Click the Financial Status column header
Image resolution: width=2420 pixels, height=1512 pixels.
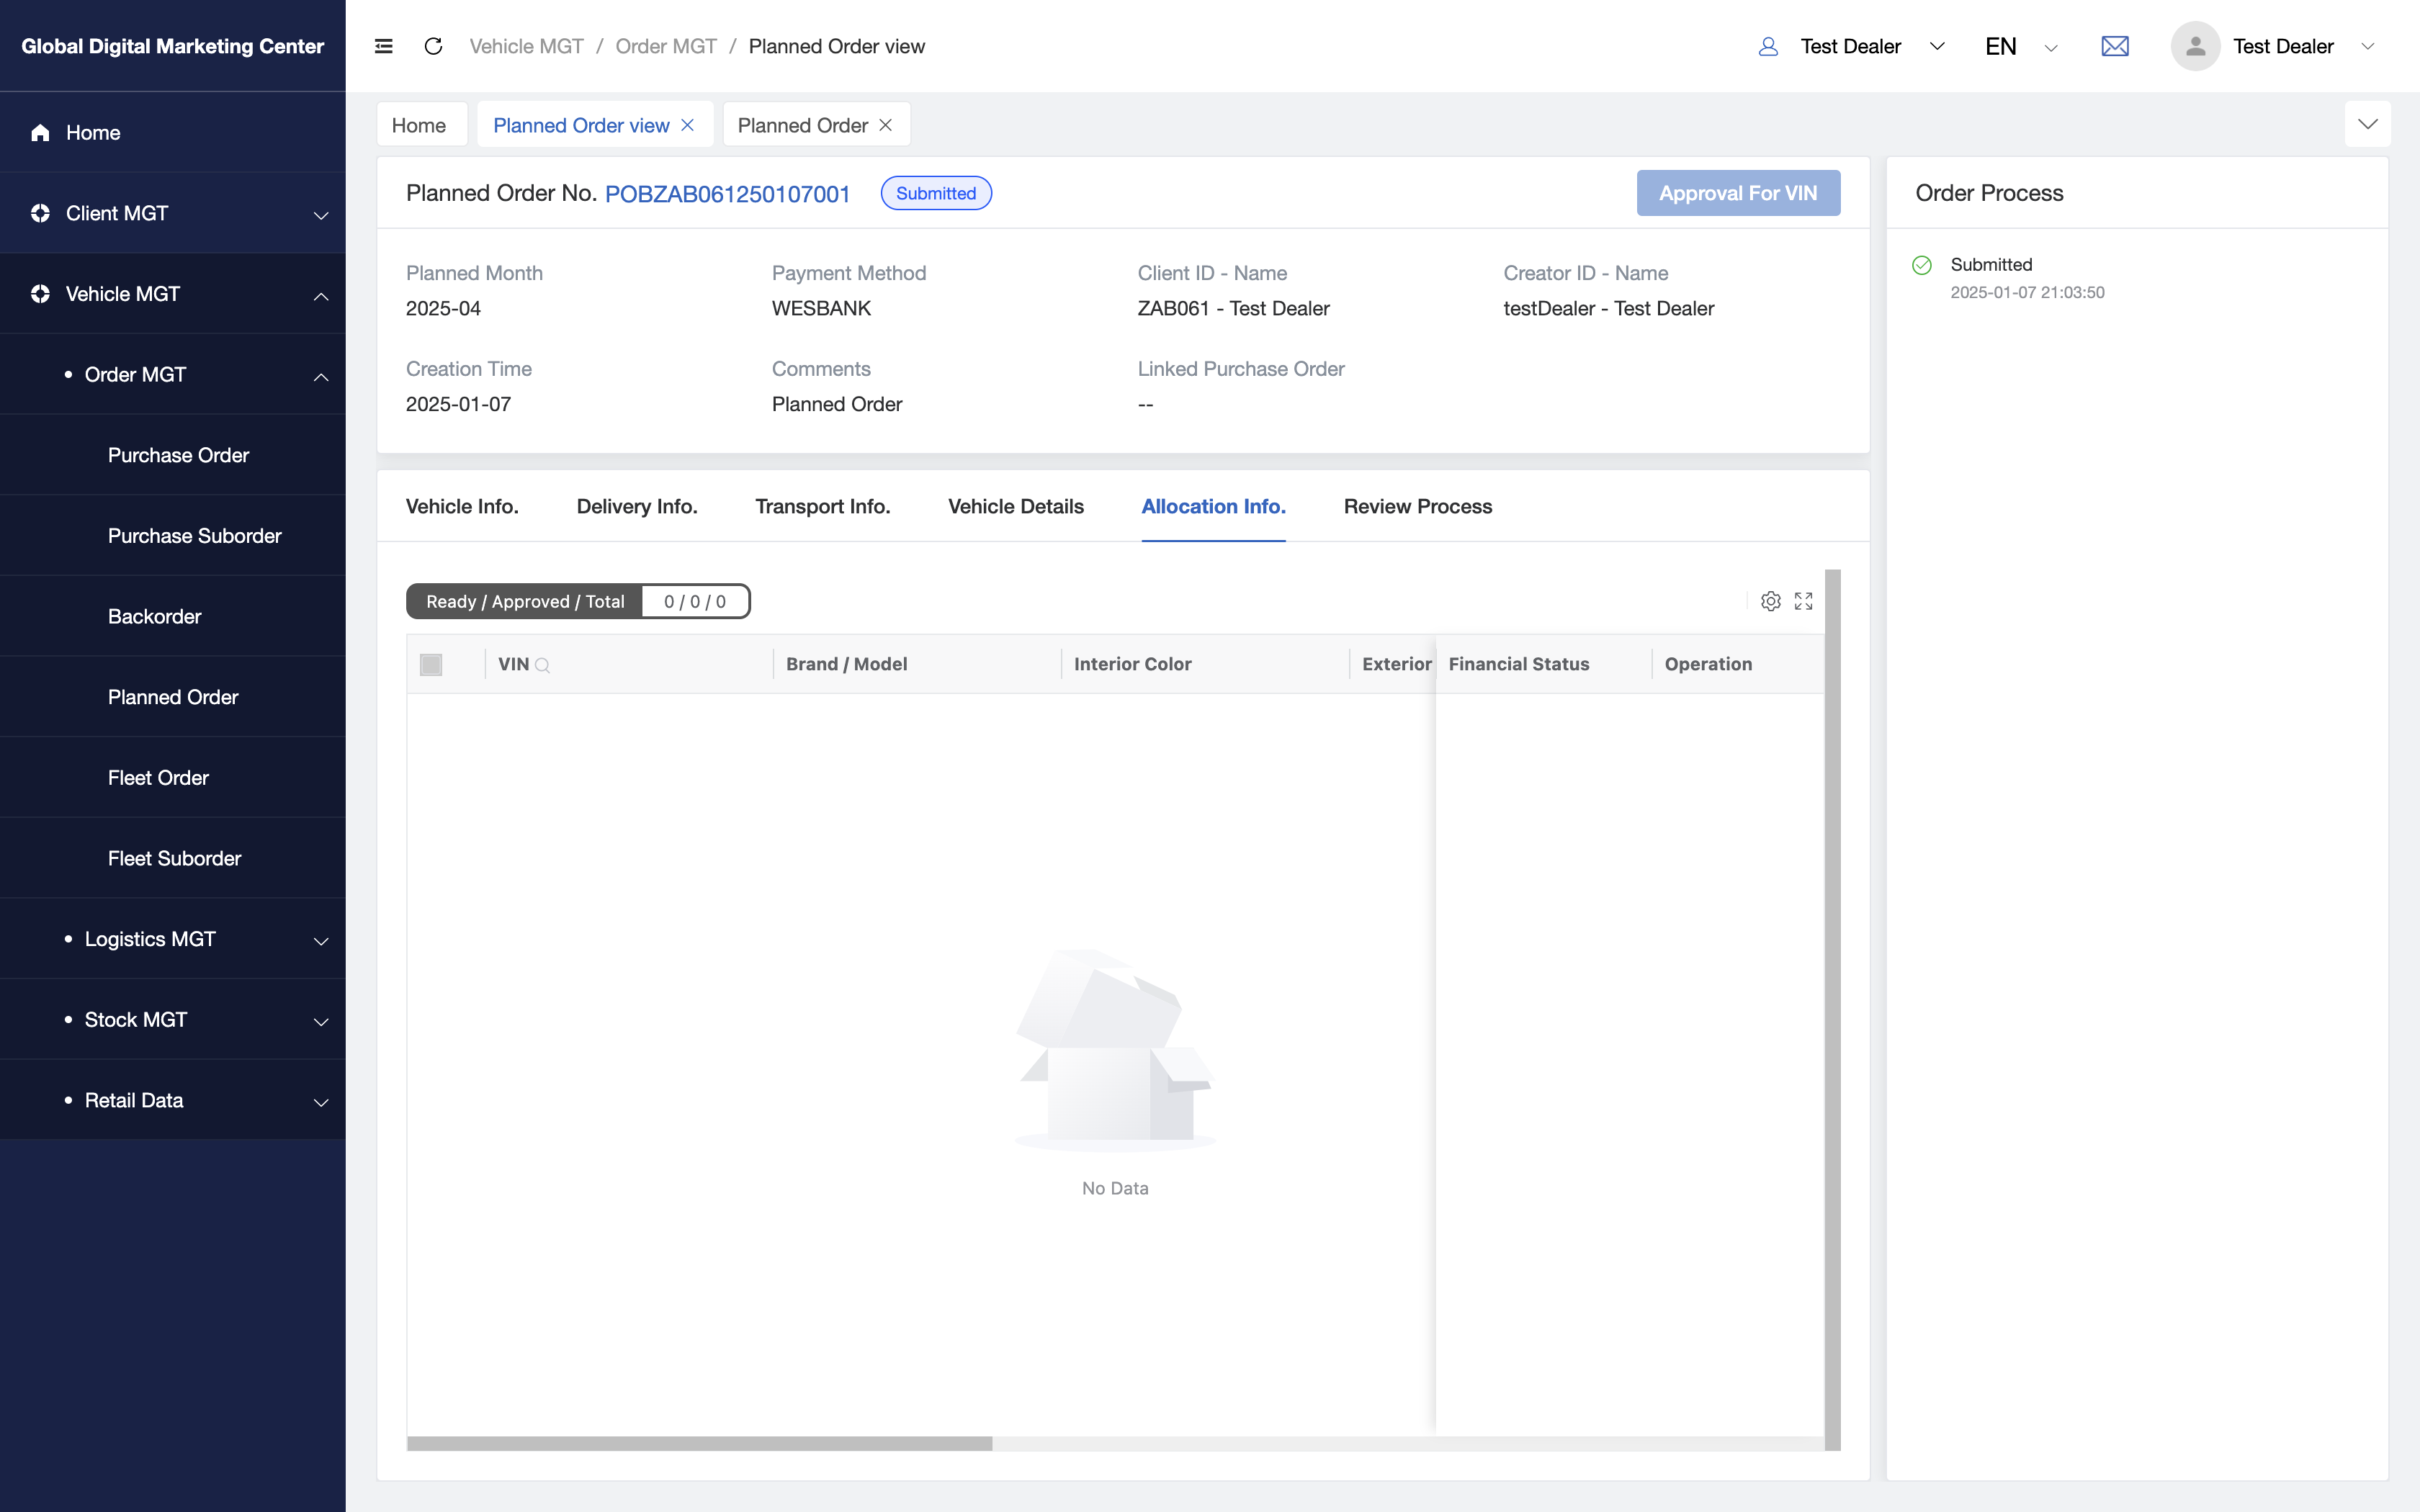pyautogui.click(x=1518, y=665)
